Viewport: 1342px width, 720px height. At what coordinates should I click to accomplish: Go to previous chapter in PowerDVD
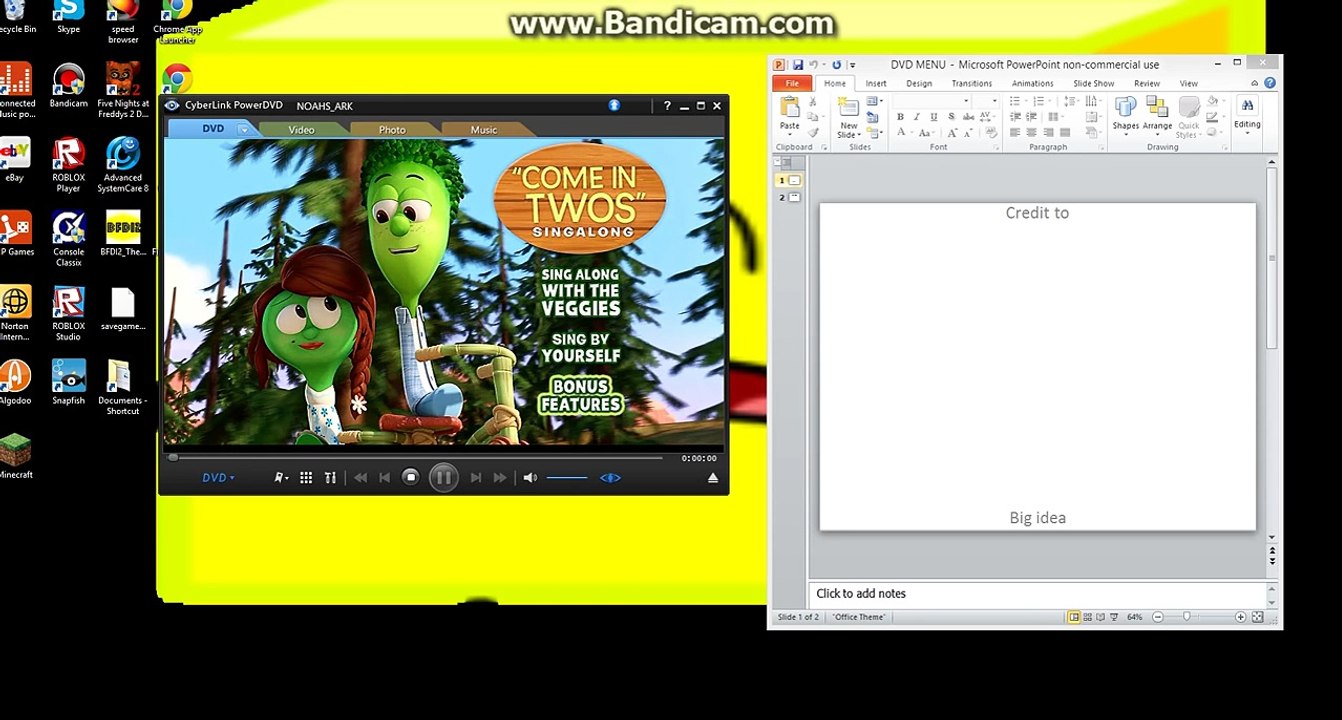(384, 478)
